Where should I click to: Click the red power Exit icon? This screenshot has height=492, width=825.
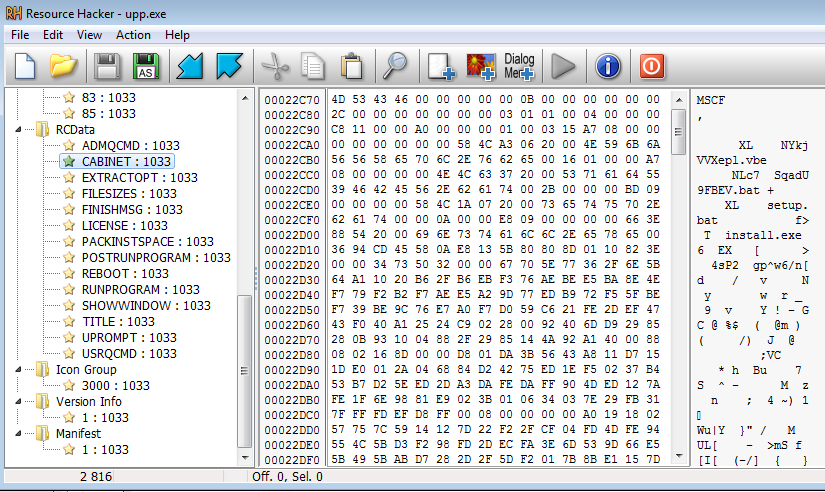(x=652, y=66)
